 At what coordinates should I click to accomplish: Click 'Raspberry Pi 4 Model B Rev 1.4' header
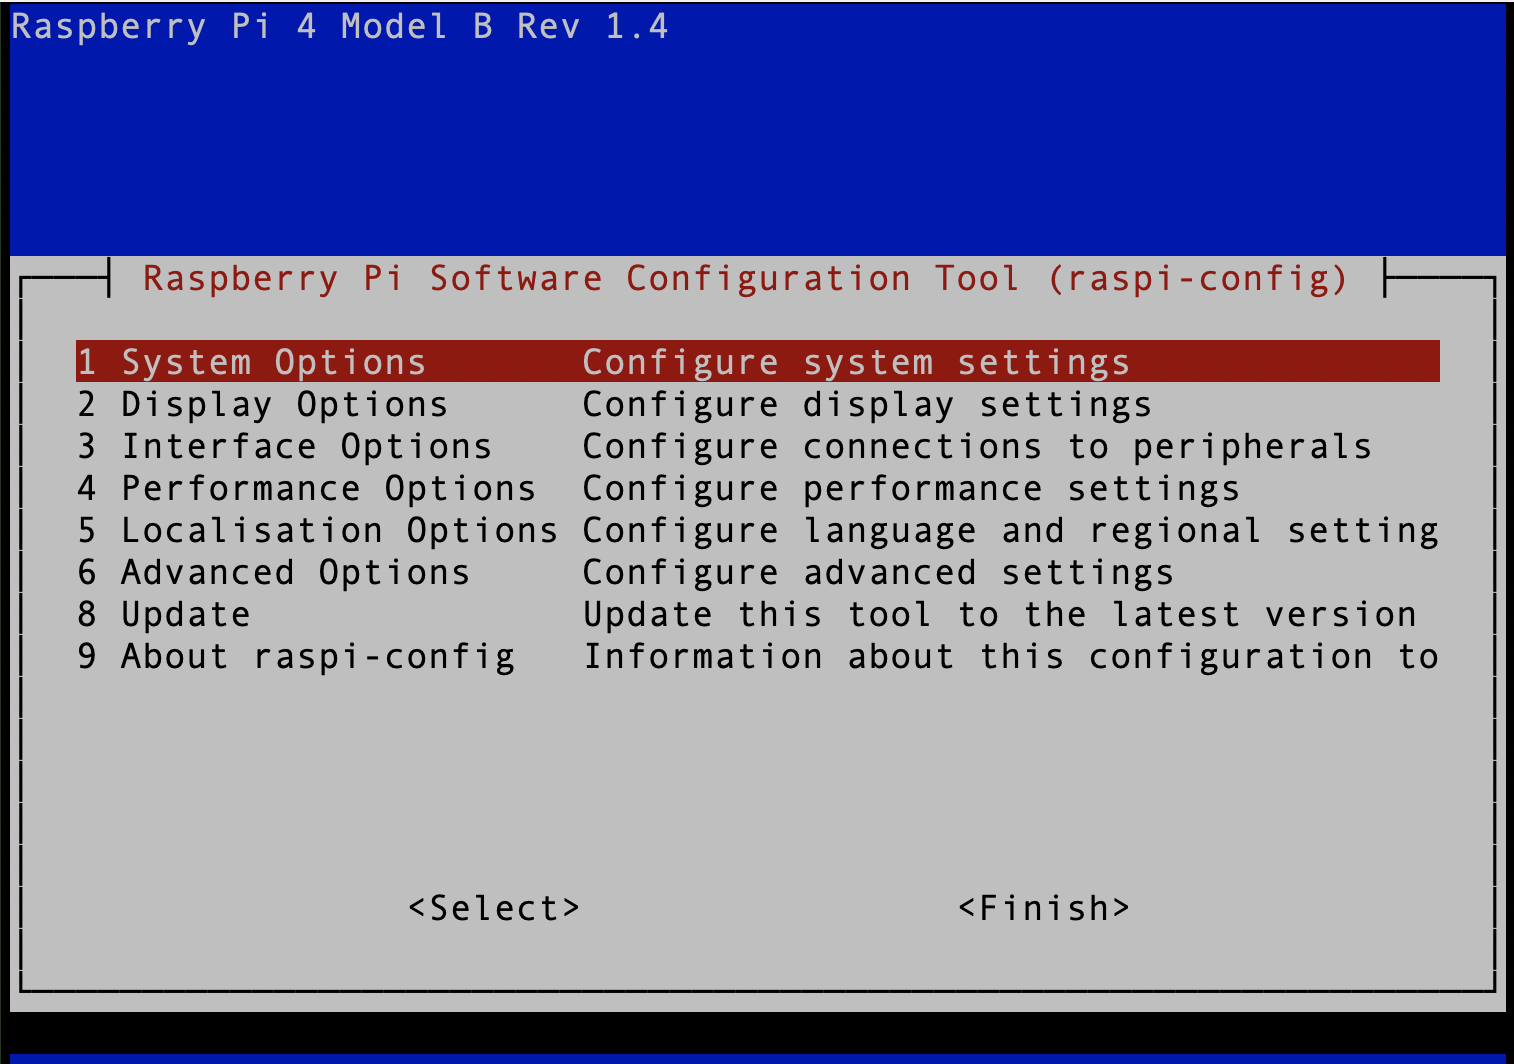click(x=339, y=26)
